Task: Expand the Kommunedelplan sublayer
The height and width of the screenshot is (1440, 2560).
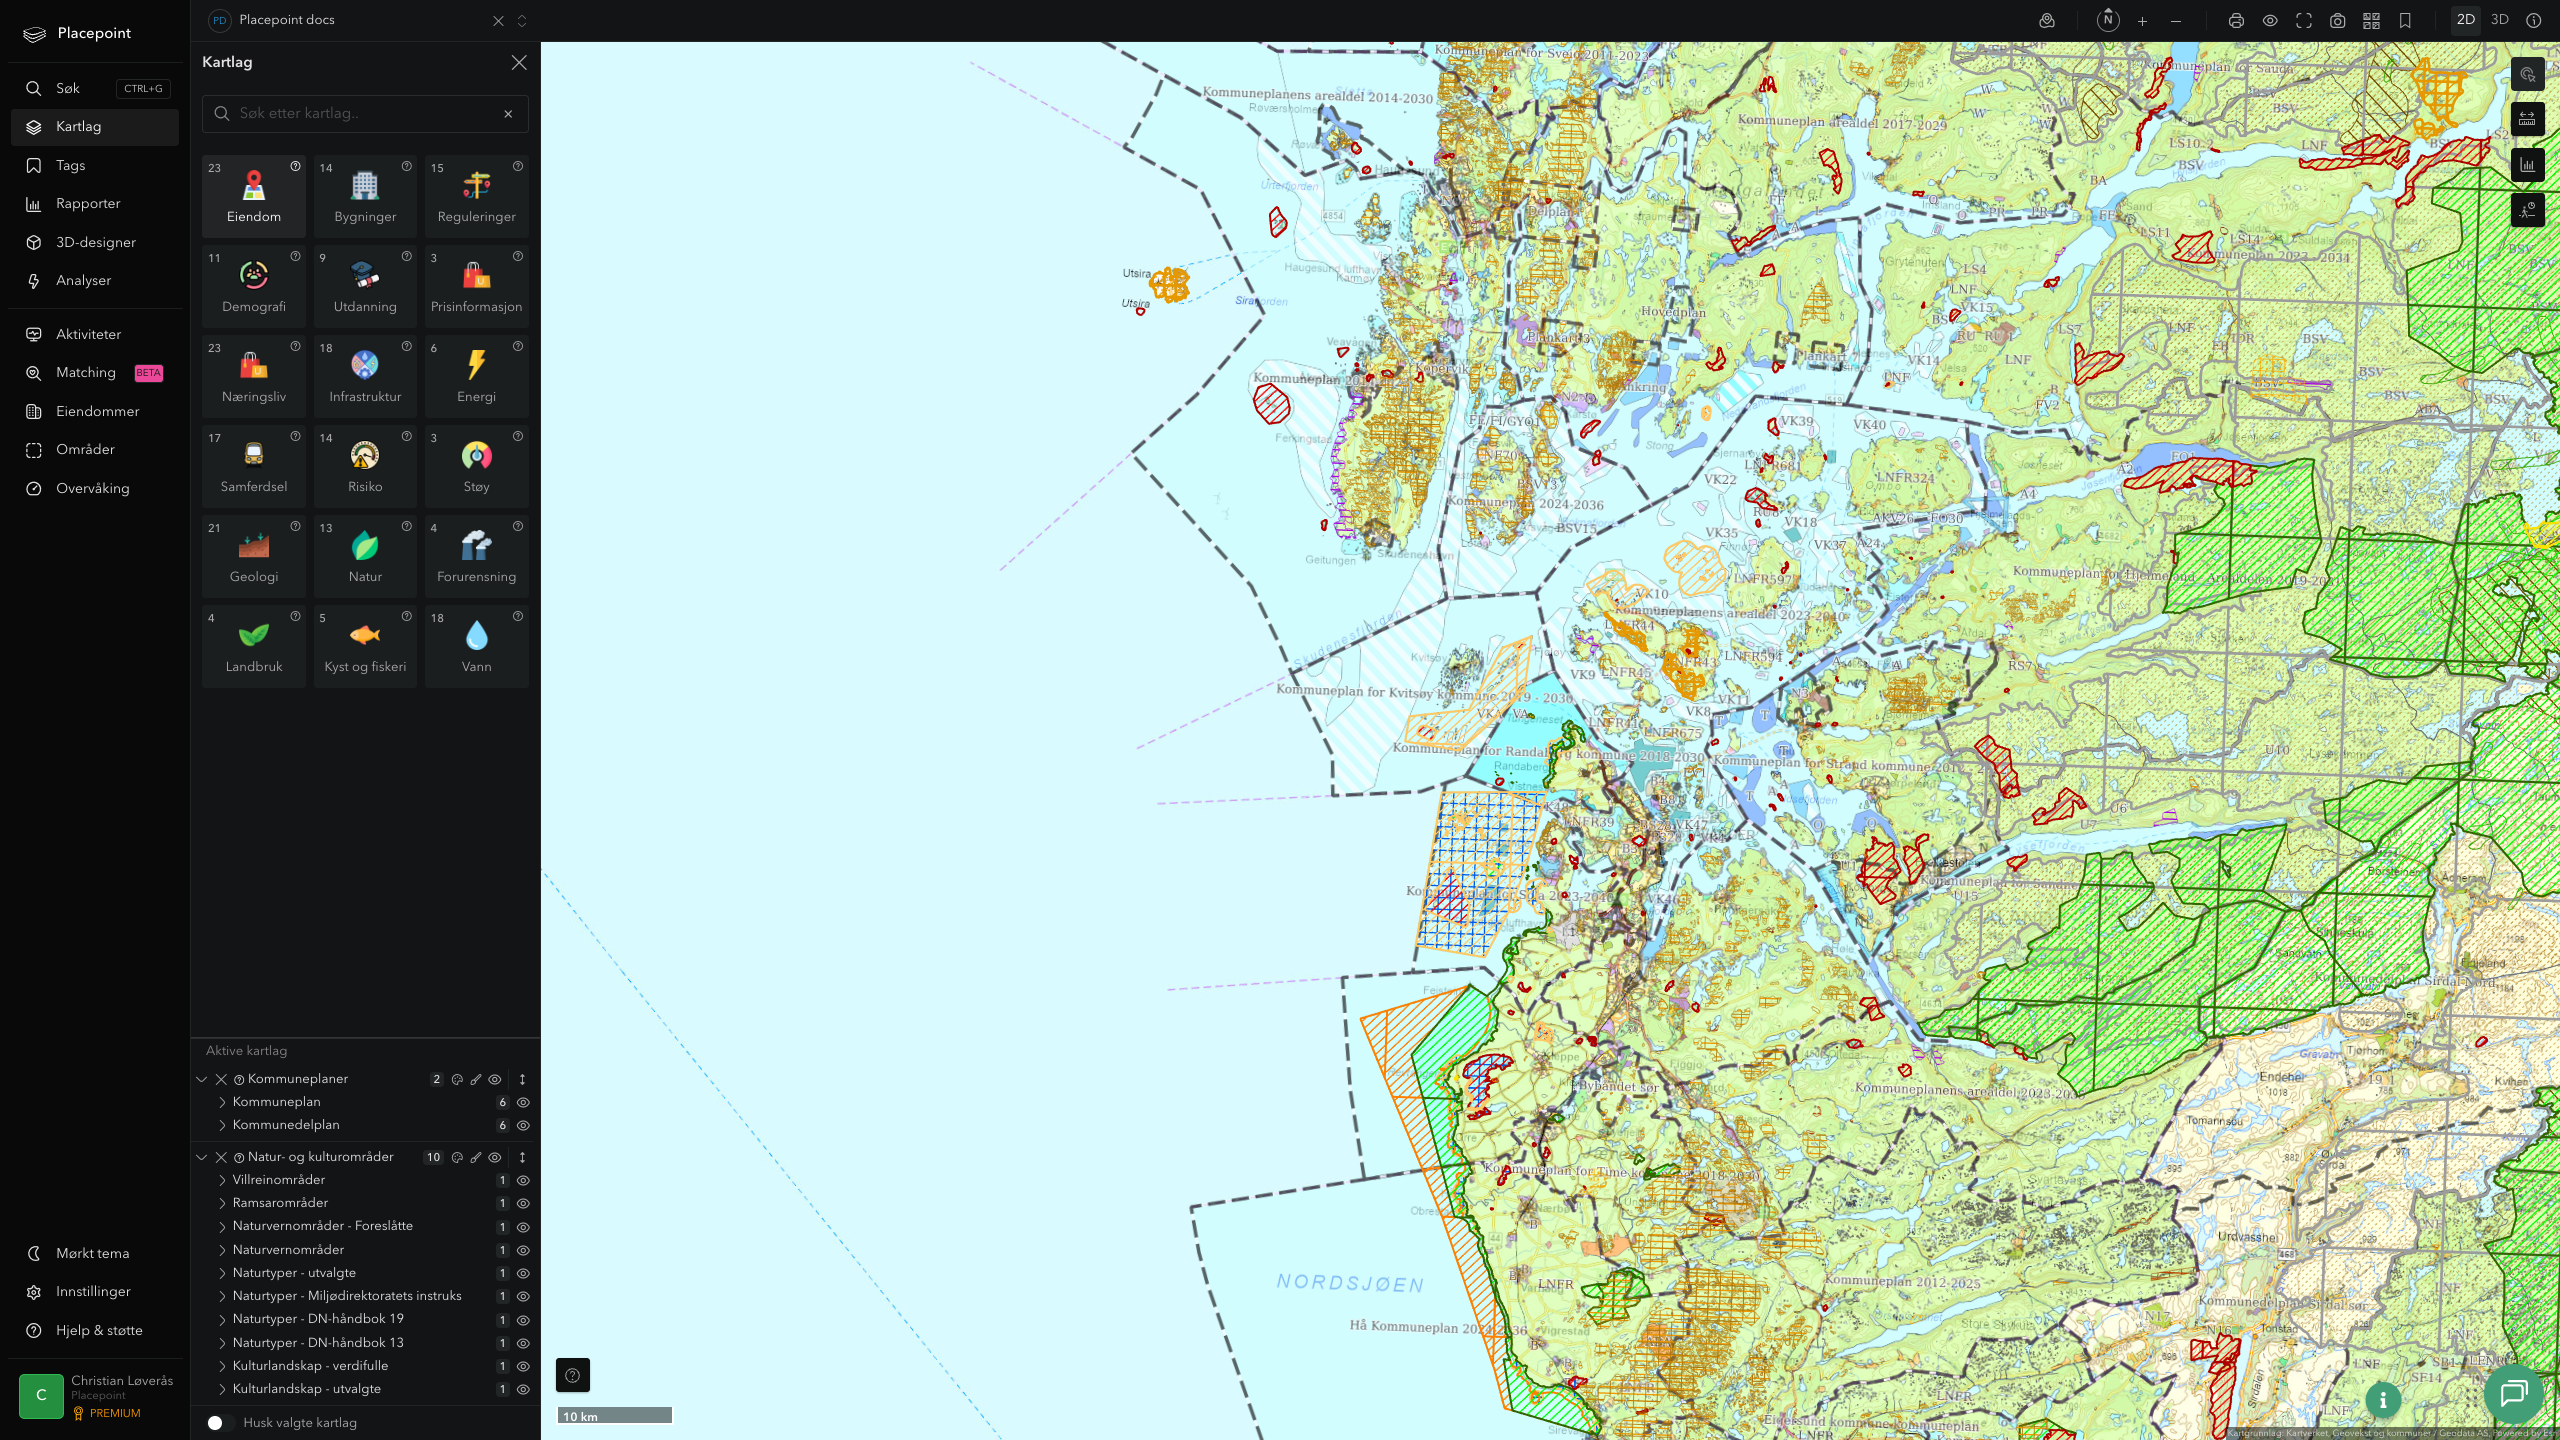Action: [x=222, y=1125]
